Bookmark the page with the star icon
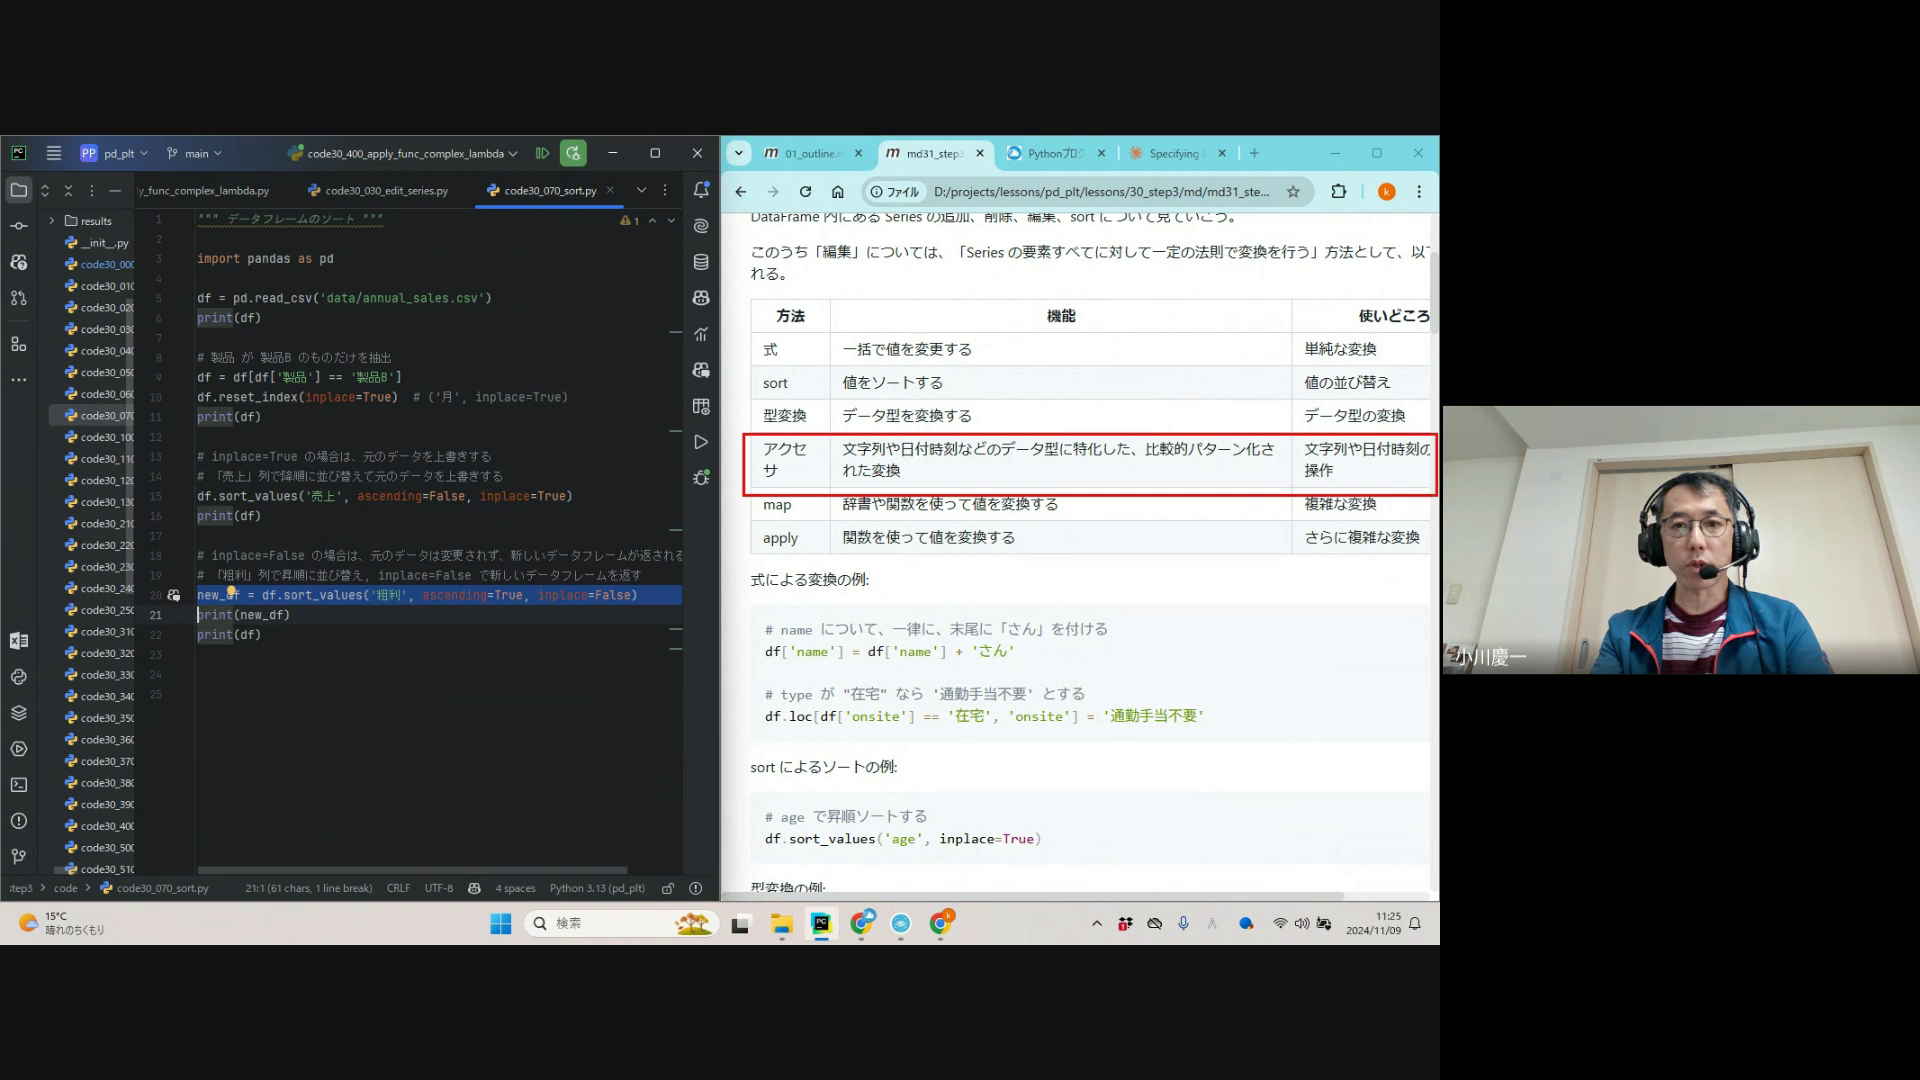Viewport: 1920px width, 1080px height. coord(1293,192)
